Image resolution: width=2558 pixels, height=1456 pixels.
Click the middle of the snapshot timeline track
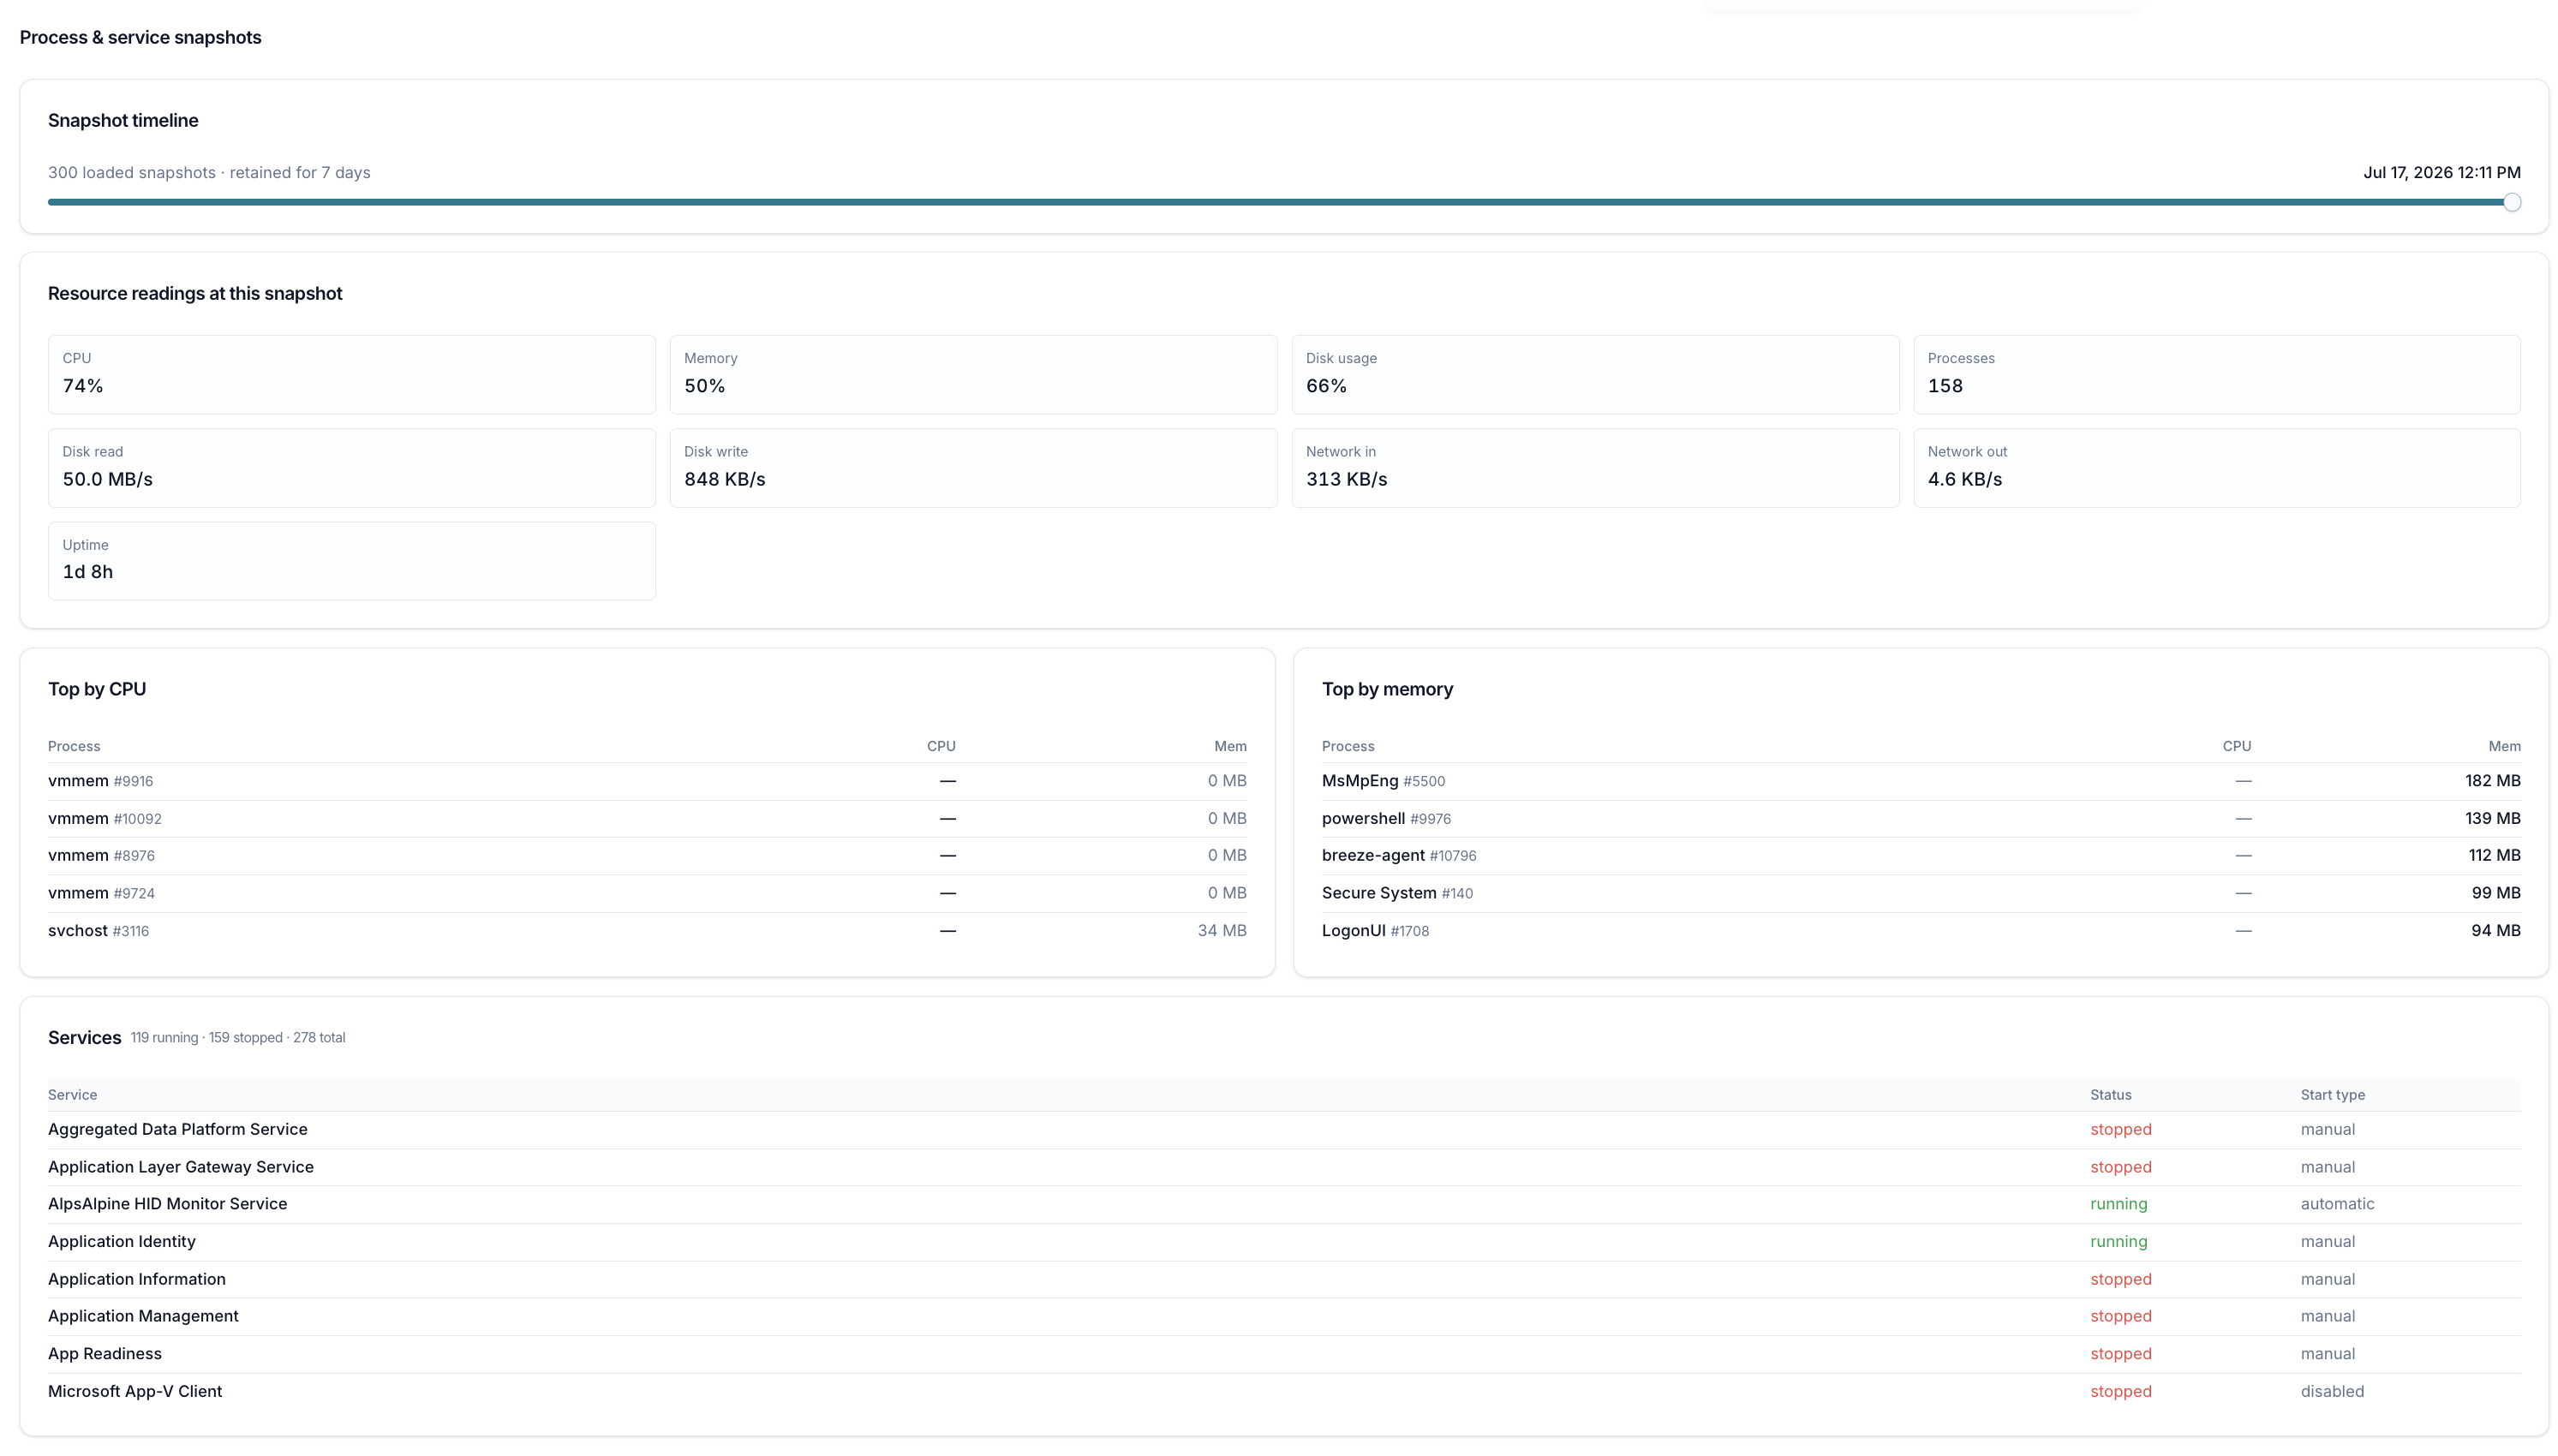[1284, 203]
